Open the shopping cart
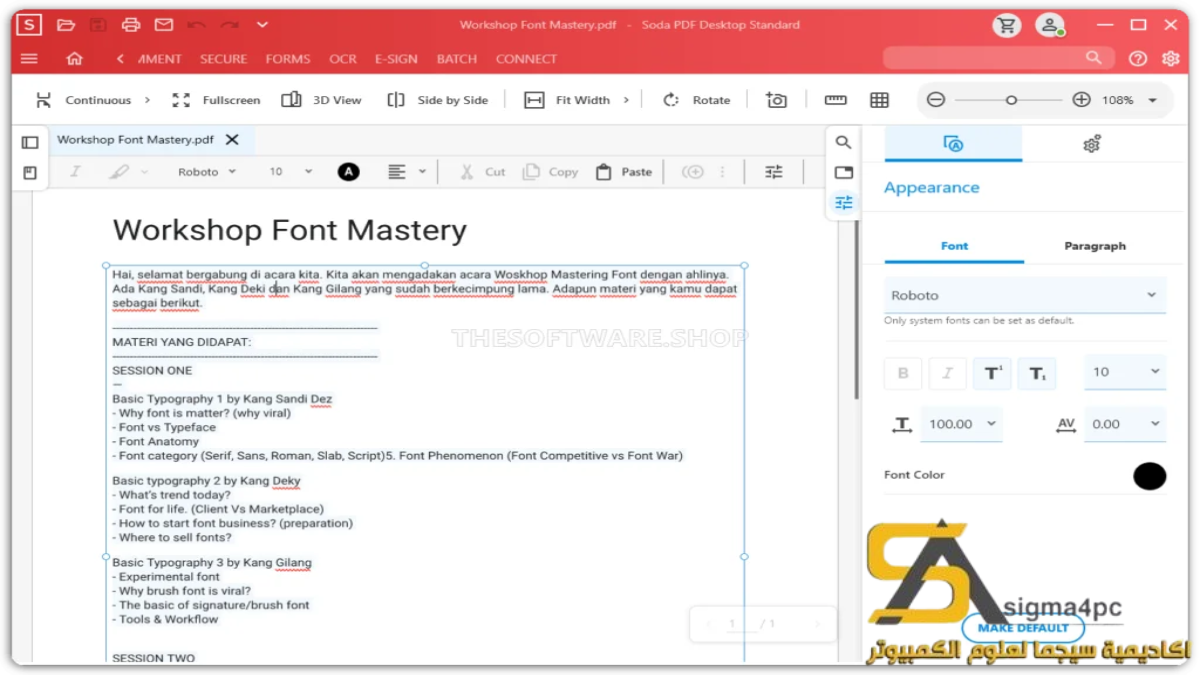 coord(1007,25)
